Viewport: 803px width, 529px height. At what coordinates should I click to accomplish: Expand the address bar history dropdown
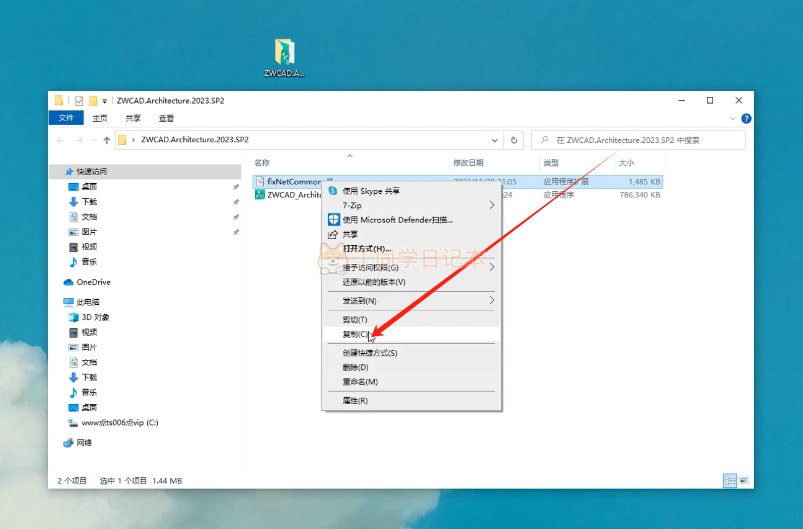click(494, 140)
